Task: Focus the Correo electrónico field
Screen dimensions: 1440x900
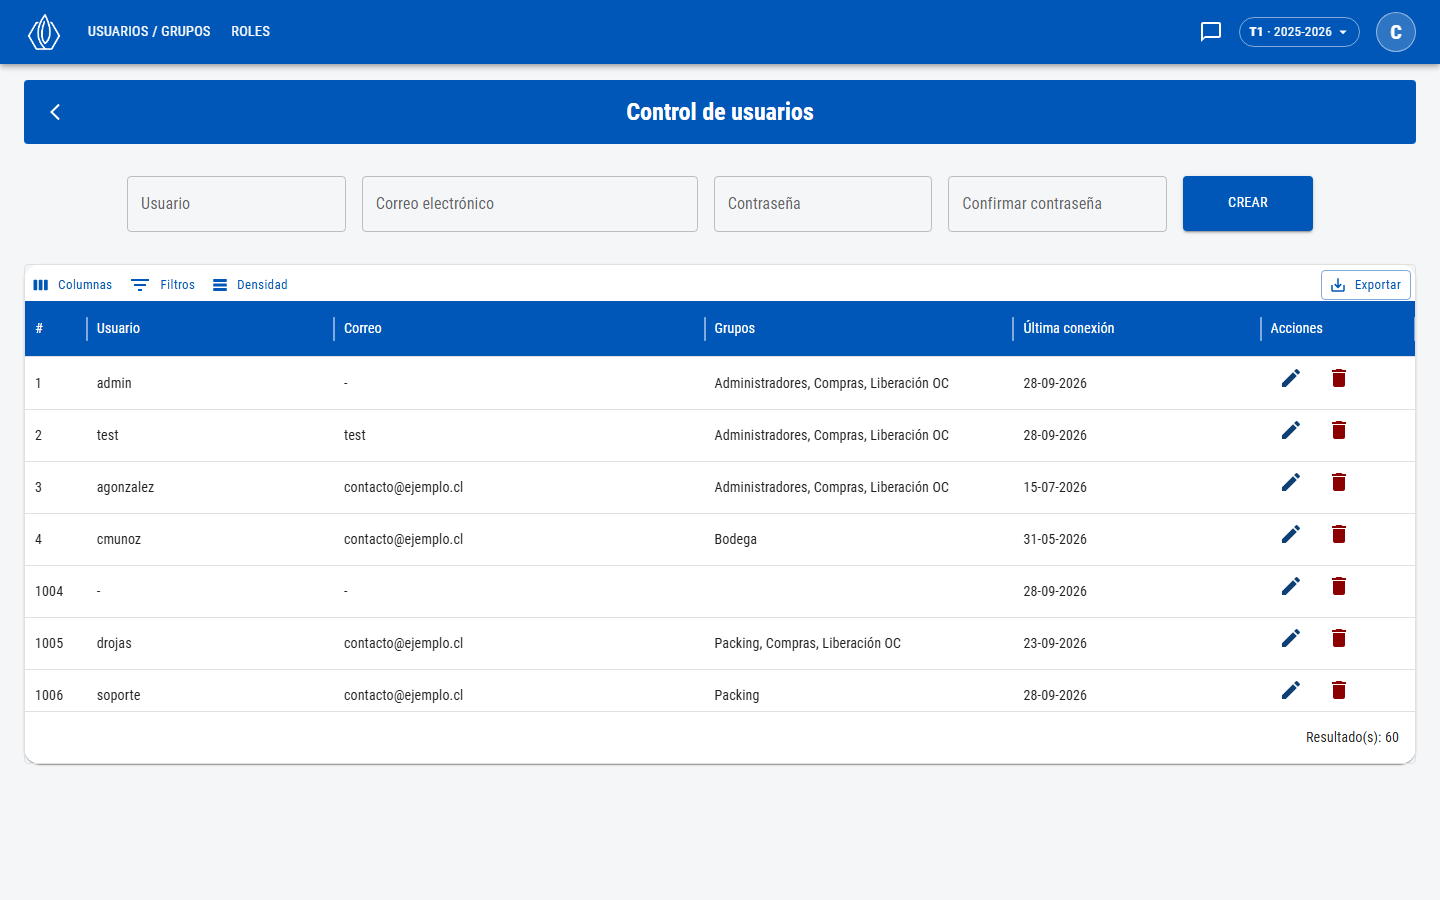Action: [x=530, y=204]
